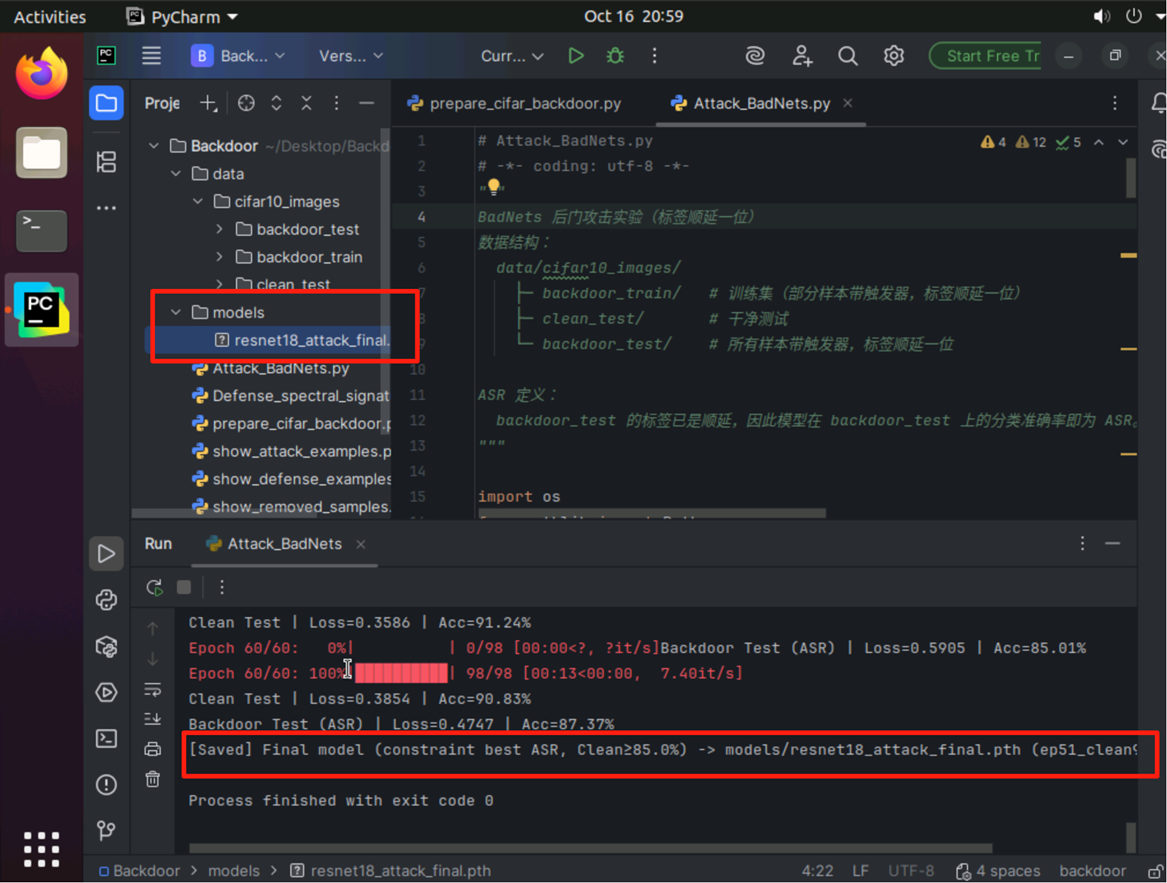Image resolution: width=1167 pixels, height=883 pixels.
Task: Toggle the Project tool window folder icon
Action: [106, 103]
